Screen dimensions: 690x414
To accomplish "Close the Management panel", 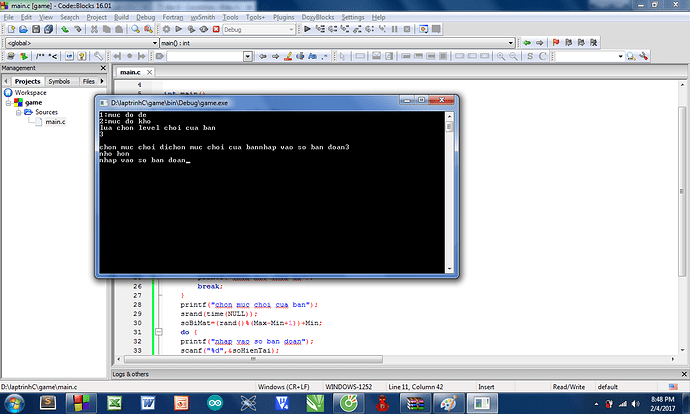I will pyautogui.click(x=101, y=68).
